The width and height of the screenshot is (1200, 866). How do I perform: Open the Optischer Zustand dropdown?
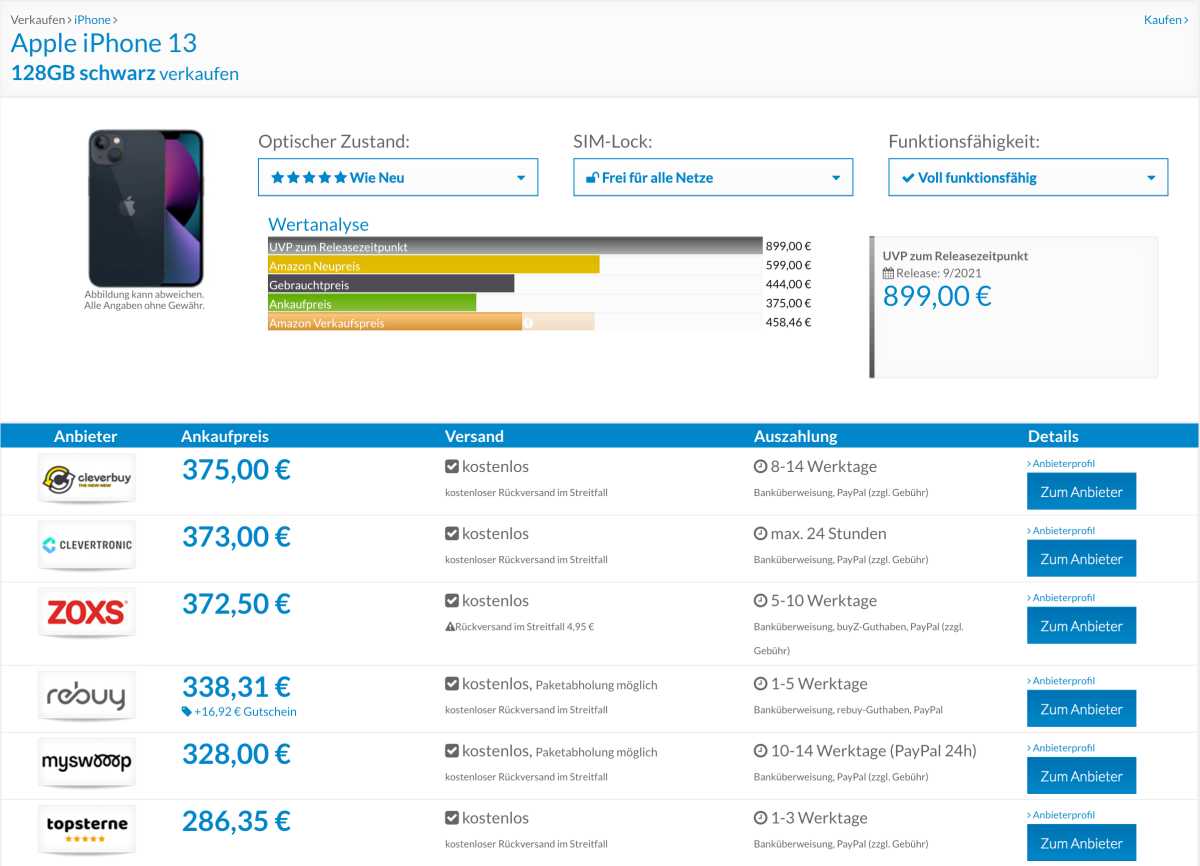pos(398,177)
